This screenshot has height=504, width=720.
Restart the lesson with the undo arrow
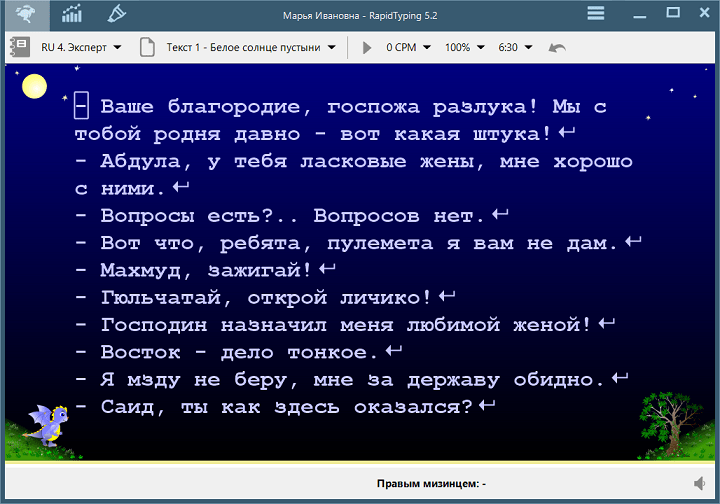(x=557, y=47)
